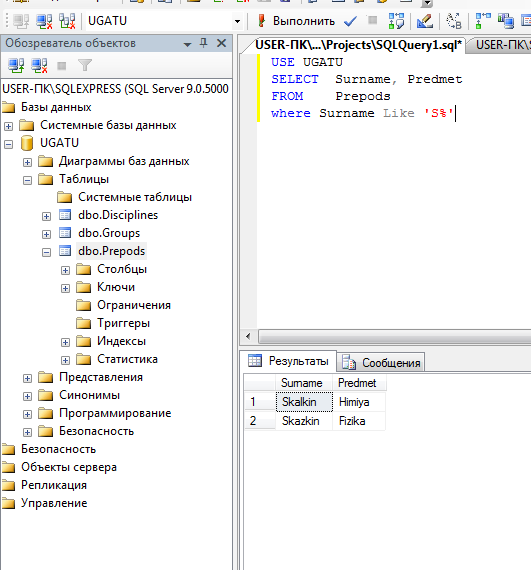531x570 pixels.
Task: Click the Filter funnel icon
Action: [x=85, y=65]
